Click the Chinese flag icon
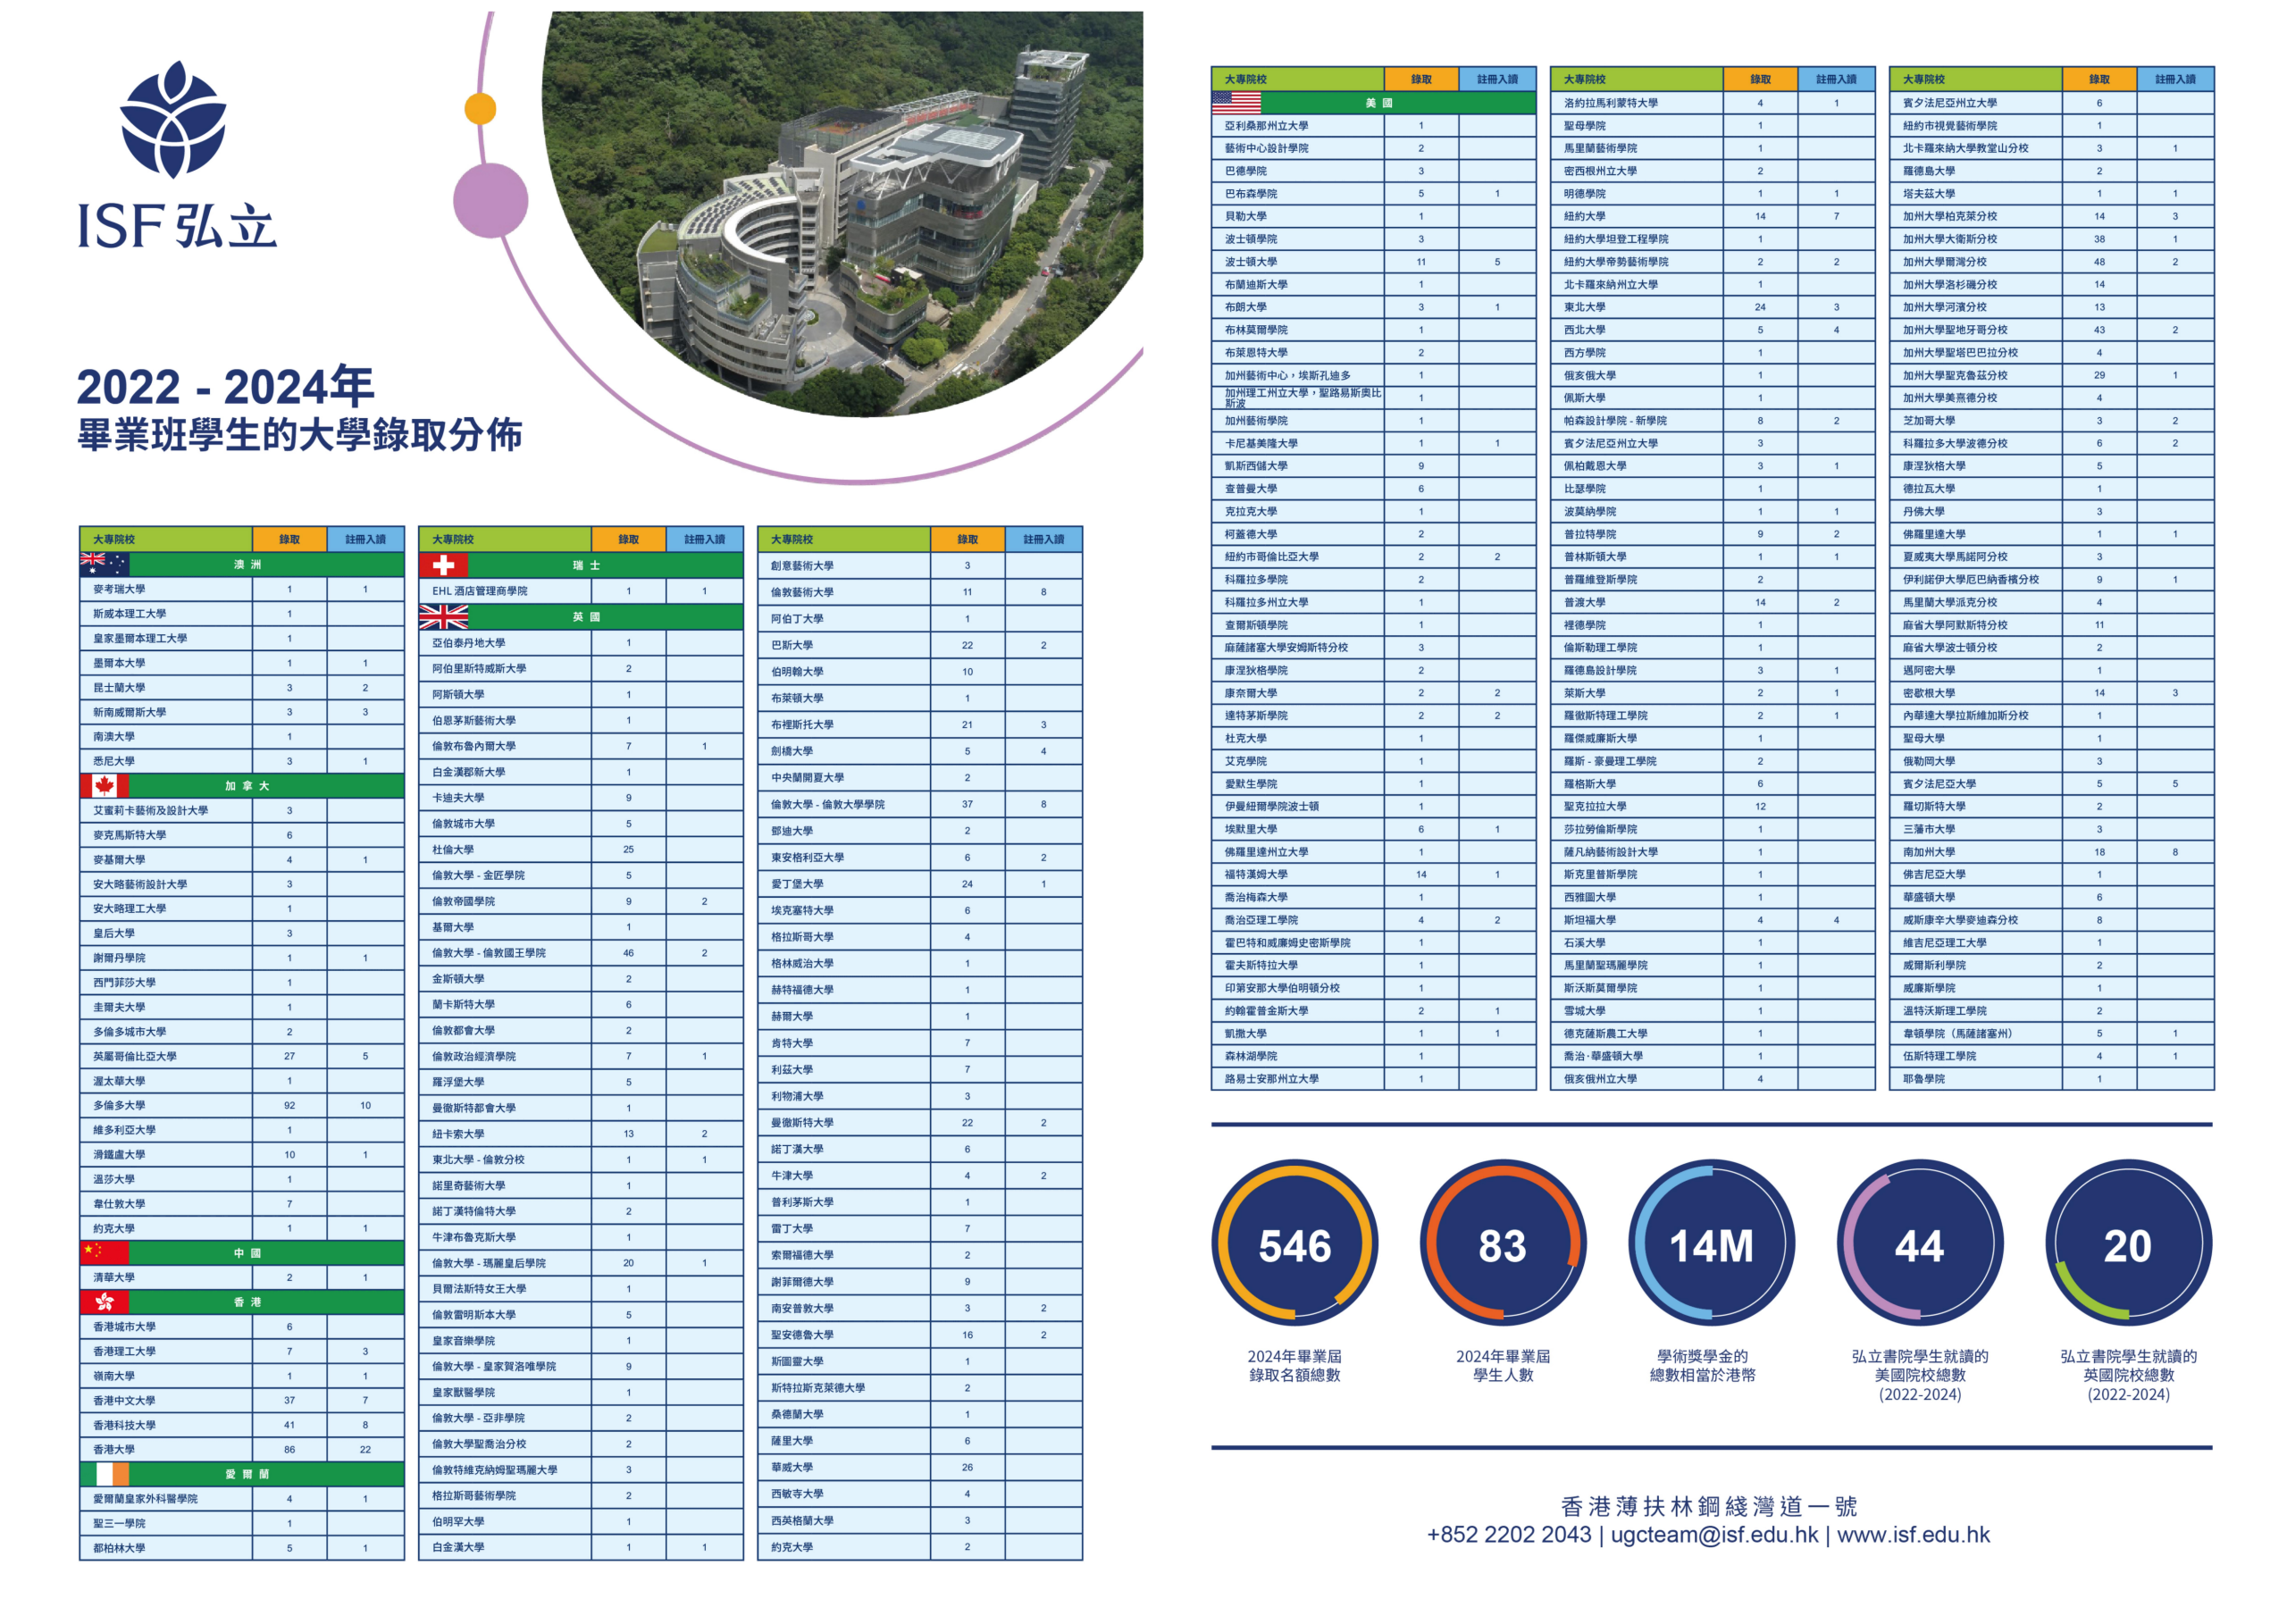 coord(104,1252)
